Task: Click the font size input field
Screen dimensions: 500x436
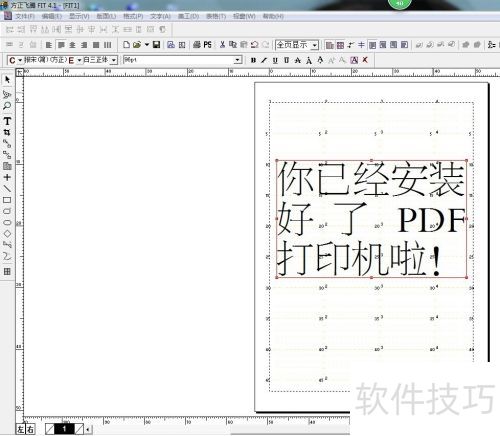Action: coord(179,60)
